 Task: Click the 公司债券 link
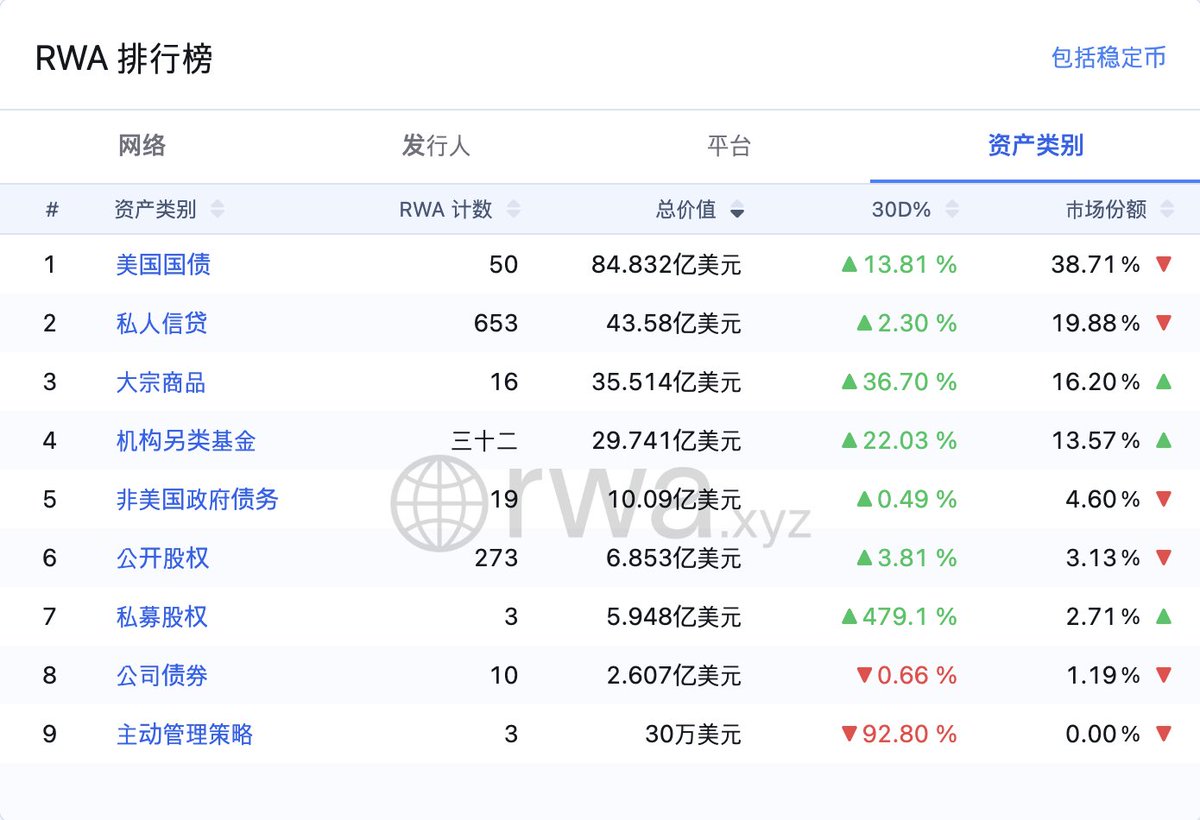(162, 676)
